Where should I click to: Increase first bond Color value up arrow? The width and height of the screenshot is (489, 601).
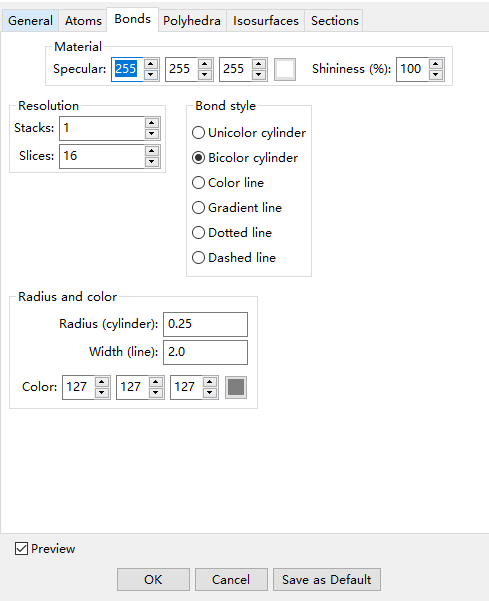click(x=102, y=382)
